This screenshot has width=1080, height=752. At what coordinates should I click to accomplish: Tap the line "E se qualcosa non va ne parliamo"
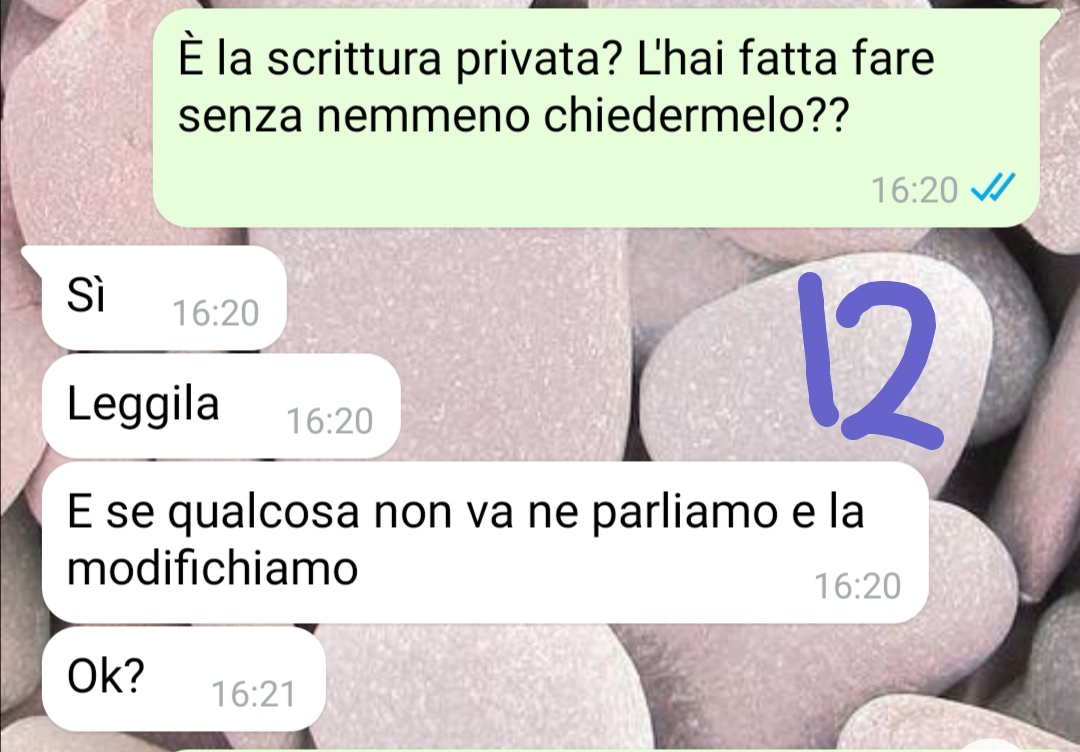[x=421, y=512]
